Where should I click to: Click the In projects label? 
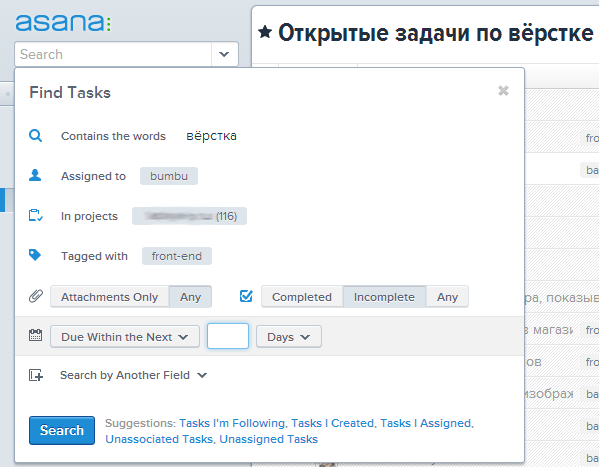[89, 216]
